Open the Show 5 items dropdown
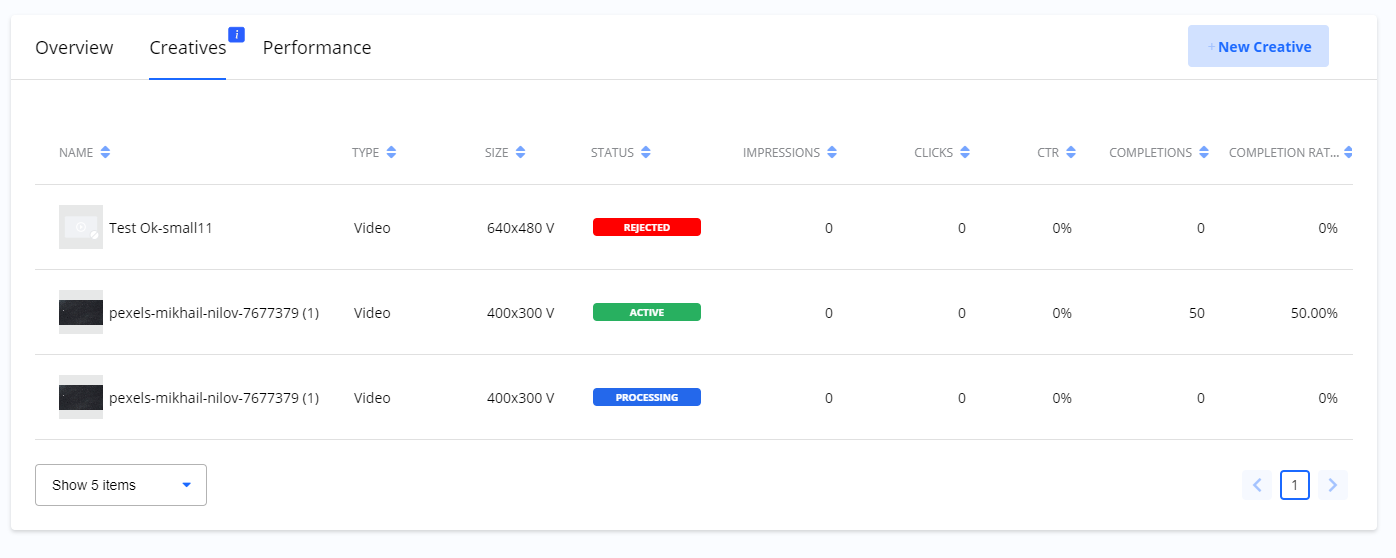1396x558 pixels. coord(121,485)
